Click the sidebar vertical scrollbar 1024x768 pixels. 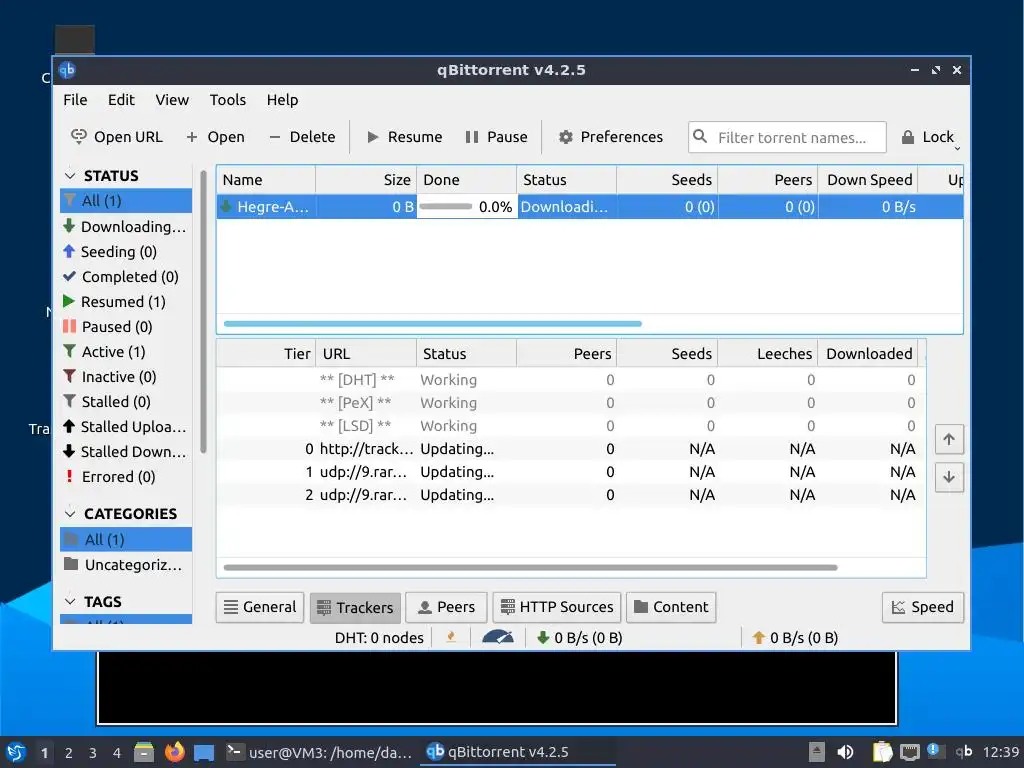click(203, 313)
